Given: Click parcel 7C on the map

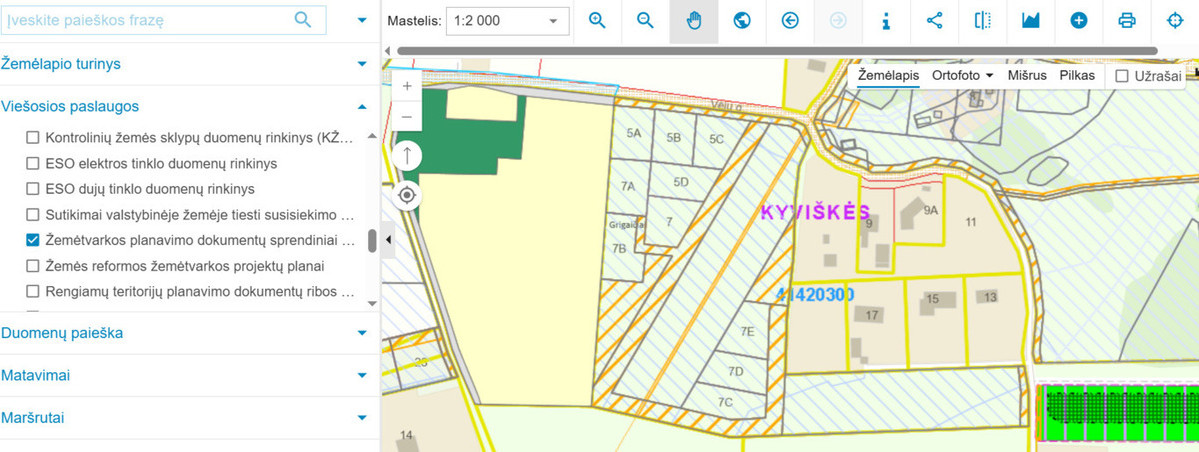Looking at the screenshot, I should 725,402.
